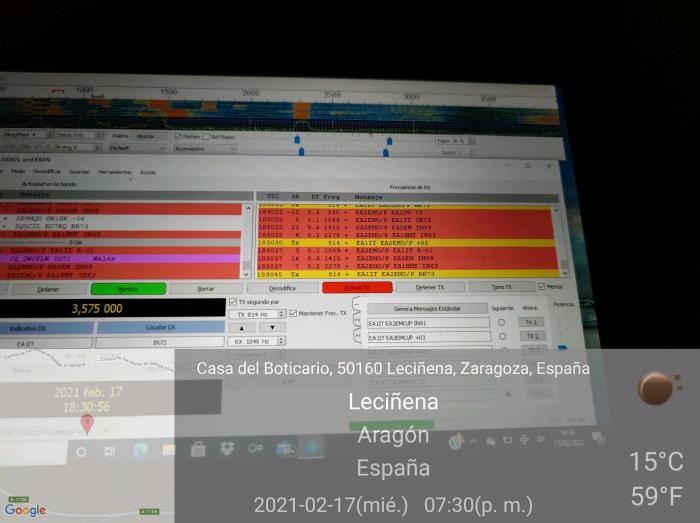700x523 pixels.
Task: Open Microsoft Store bag icon in taskbar
Action: (198, 449)
